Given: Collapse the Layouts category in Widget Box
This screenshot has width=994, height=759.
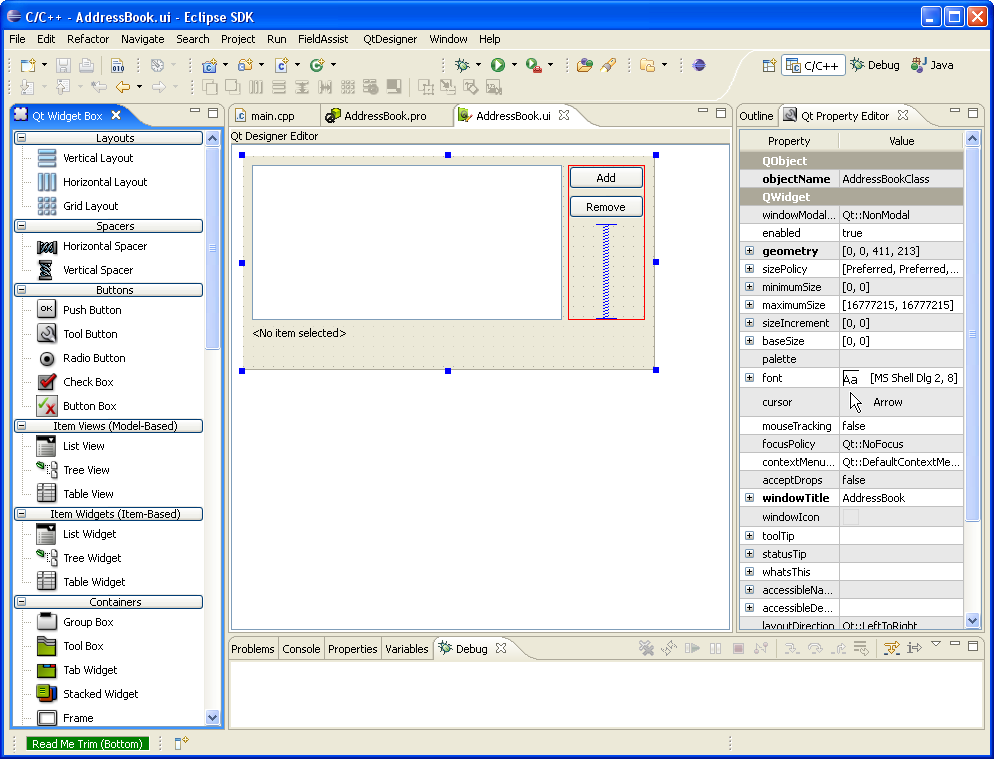Looking at the screenshot, I should tap(22, 138).
